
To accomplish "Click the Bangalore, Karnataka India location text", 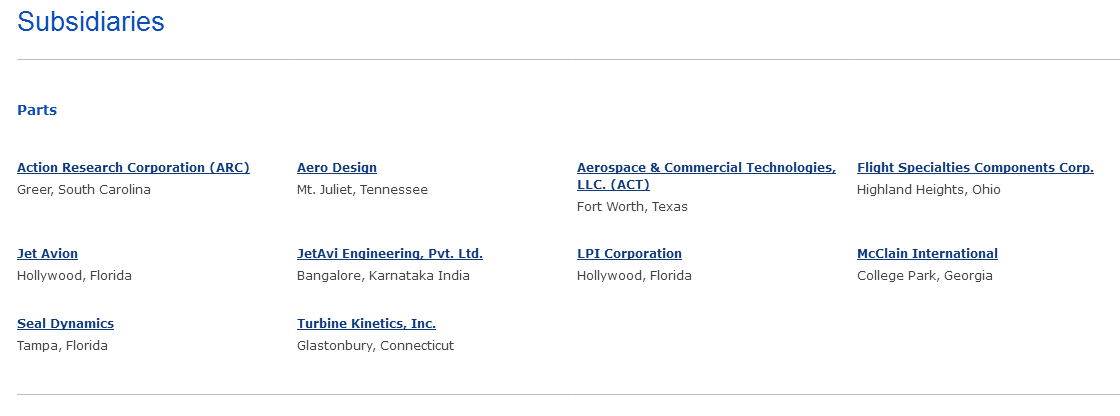I will pyautogui.click(x=384, y=276).
